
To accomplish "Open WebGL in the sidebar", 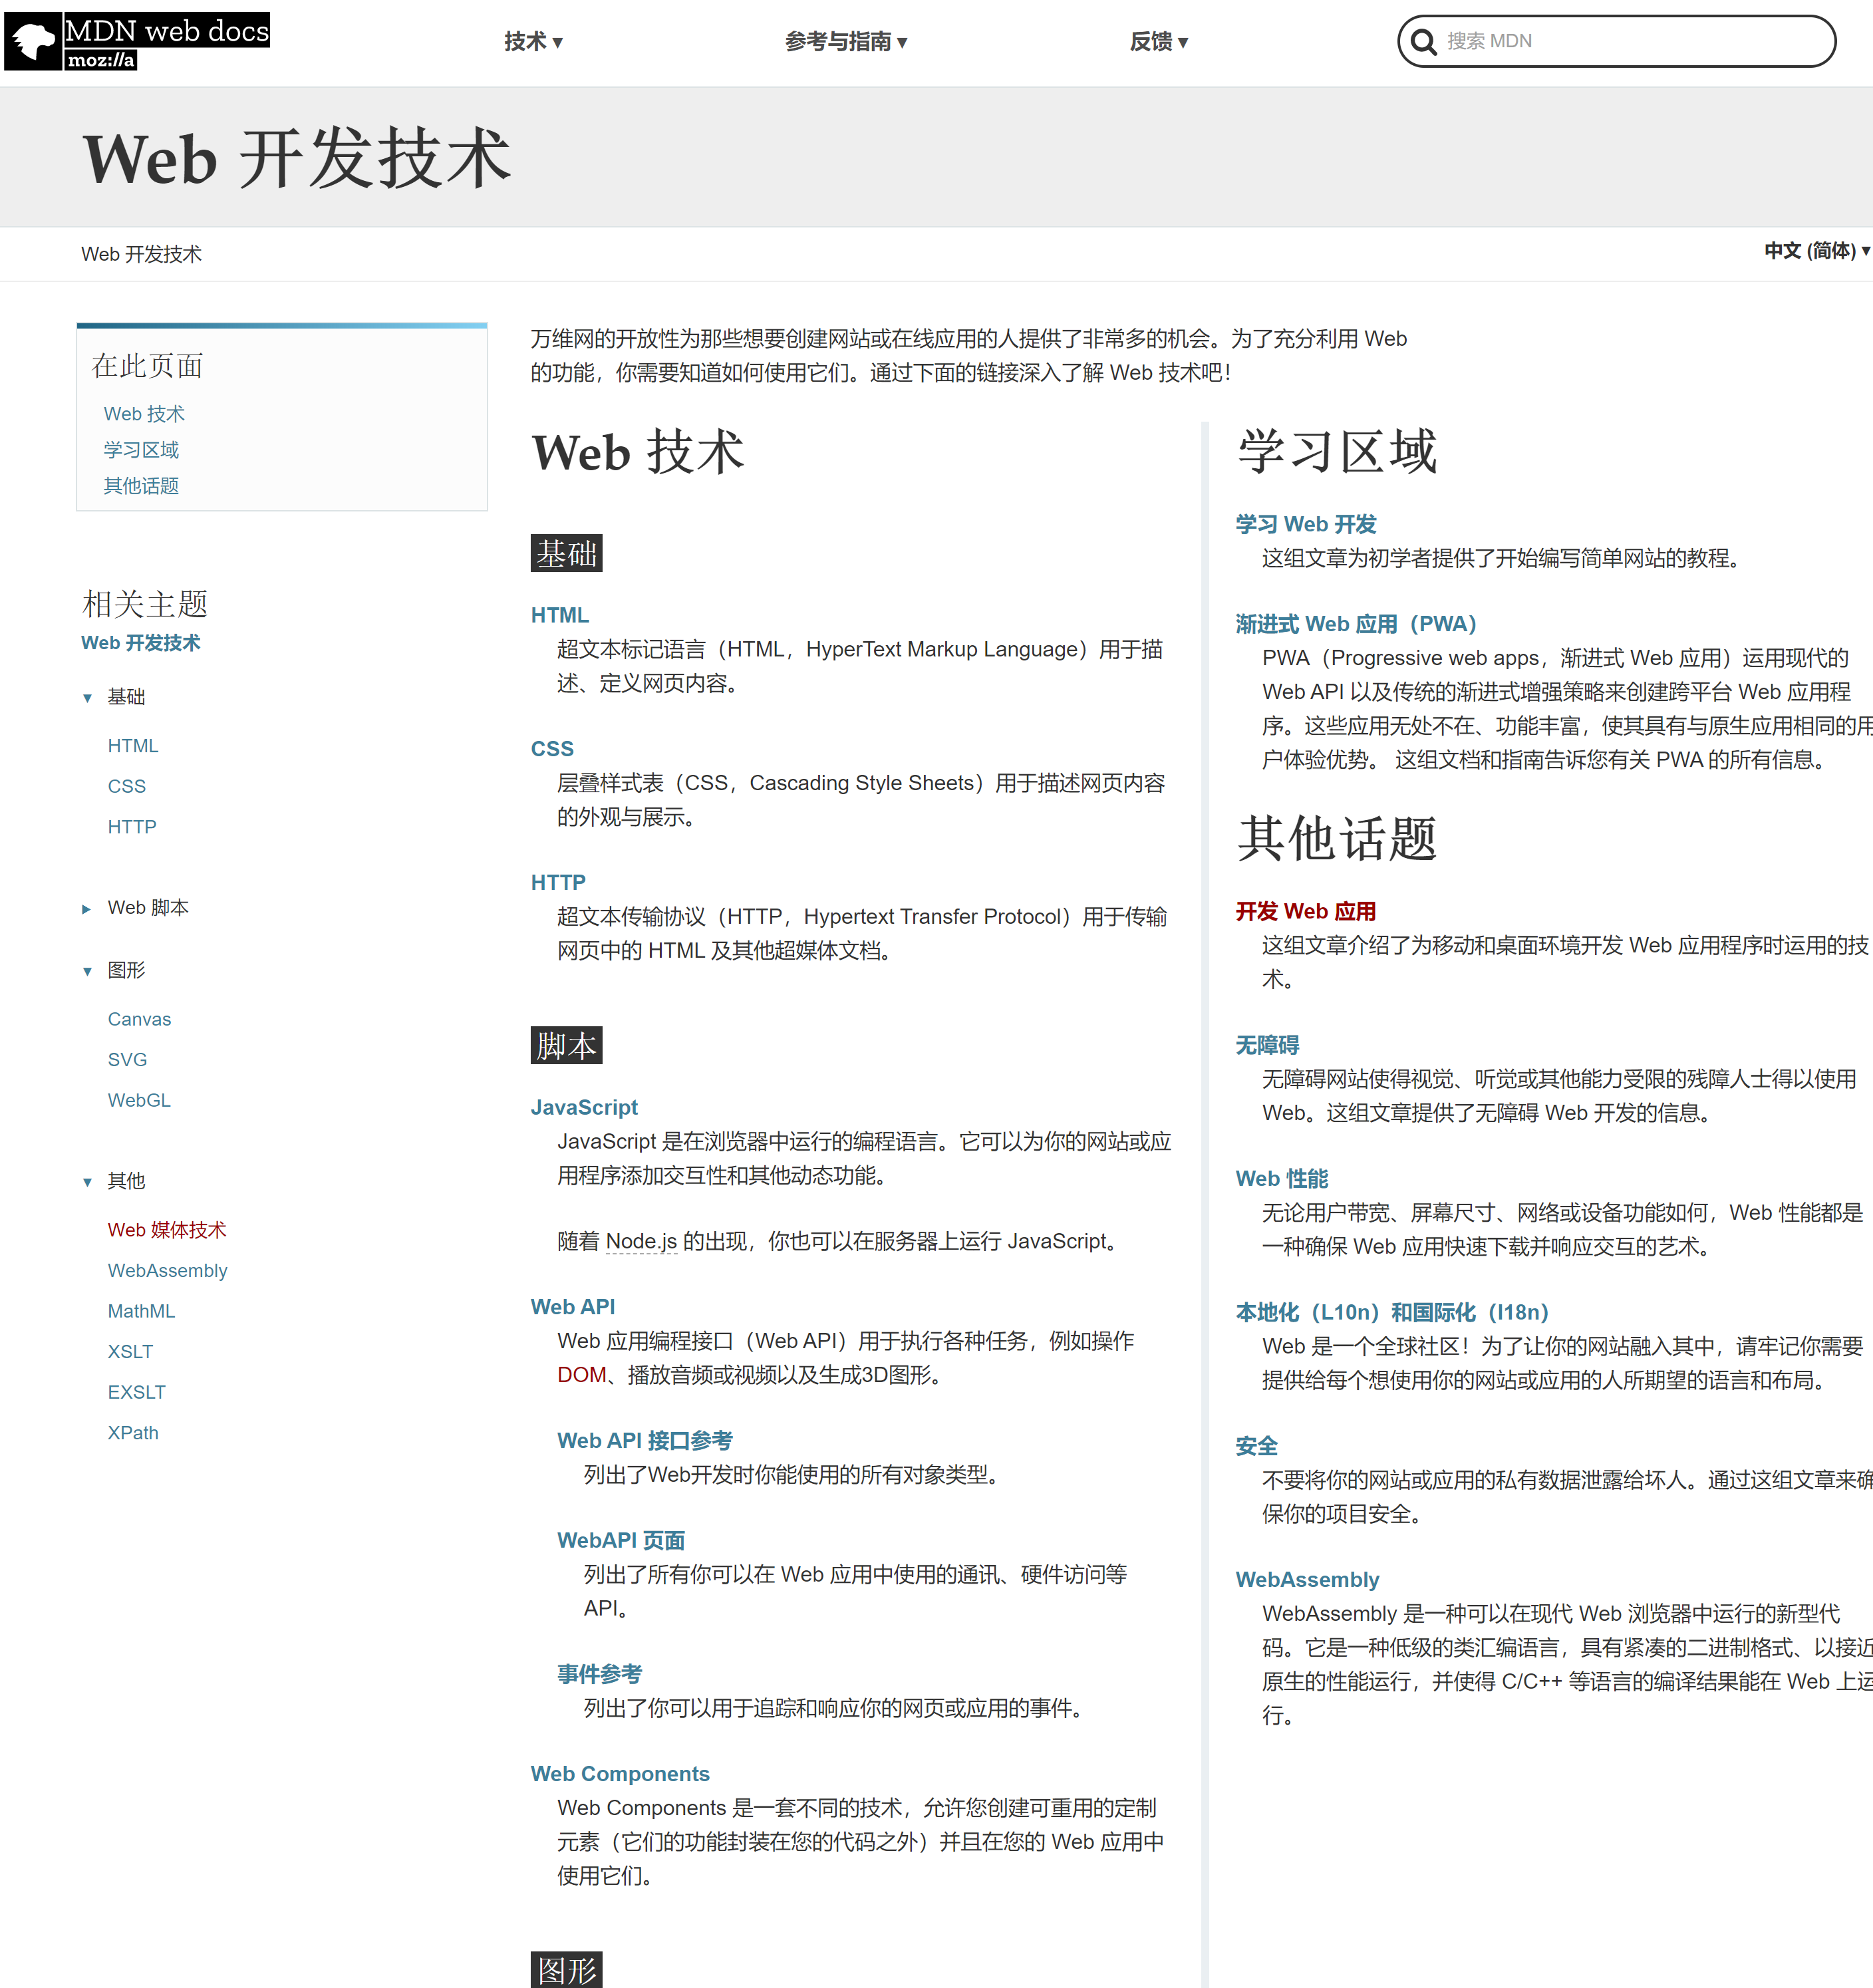I will coord(139,1100).
